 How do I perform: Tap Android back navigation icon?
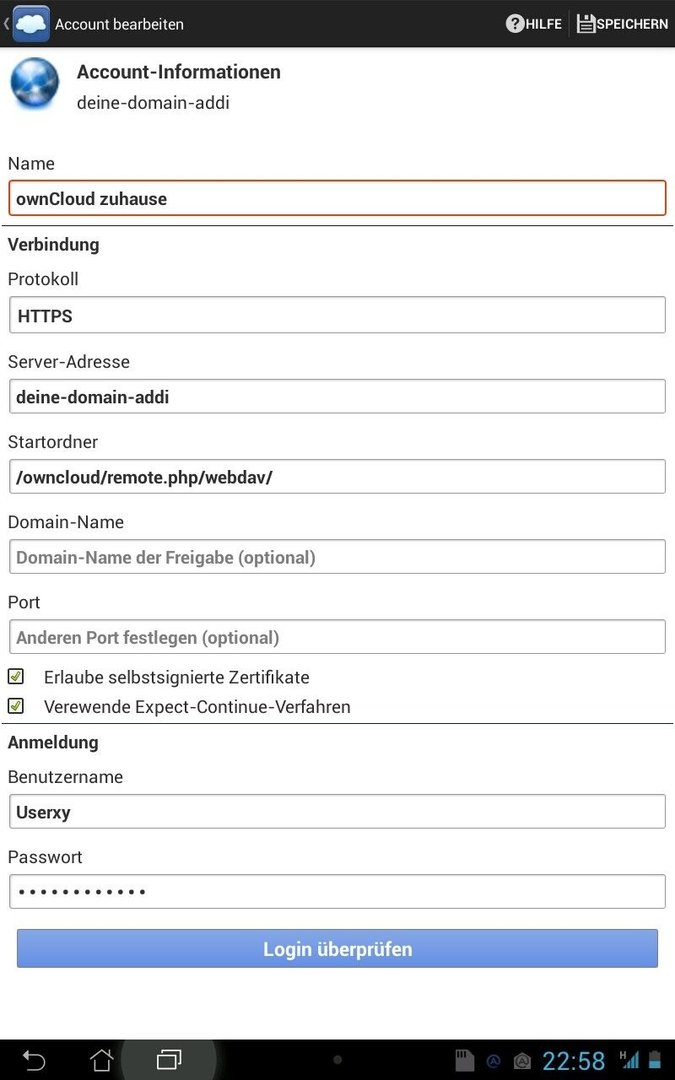pos(34,1059)
